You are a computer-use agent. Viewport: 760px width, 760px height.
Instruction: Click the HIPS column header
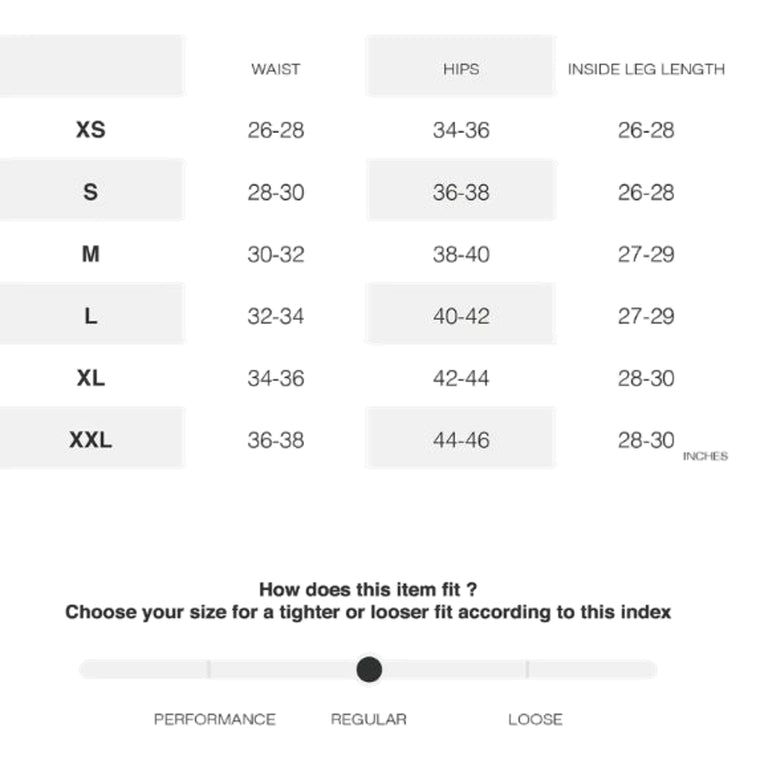pos(461,69)
